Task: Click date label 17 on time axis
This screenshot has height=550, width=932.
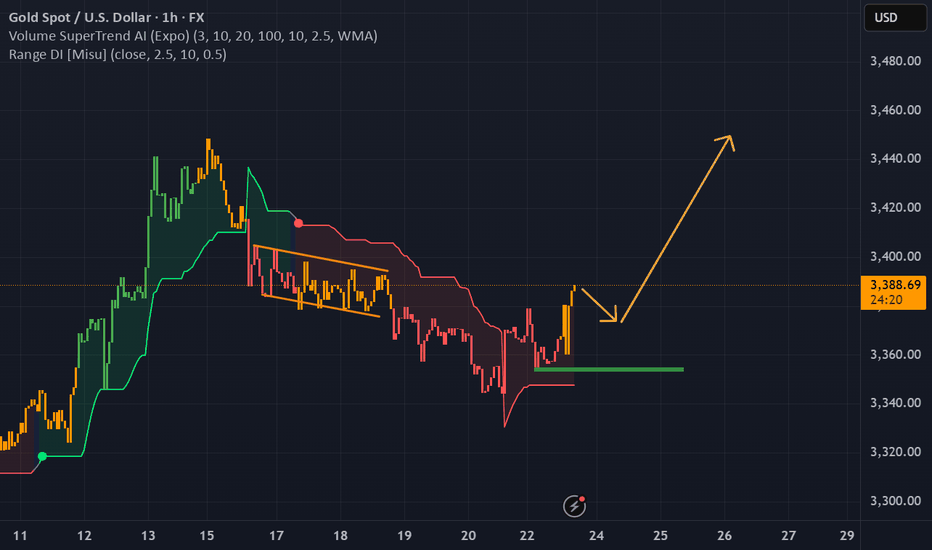Action: point(276,536)
